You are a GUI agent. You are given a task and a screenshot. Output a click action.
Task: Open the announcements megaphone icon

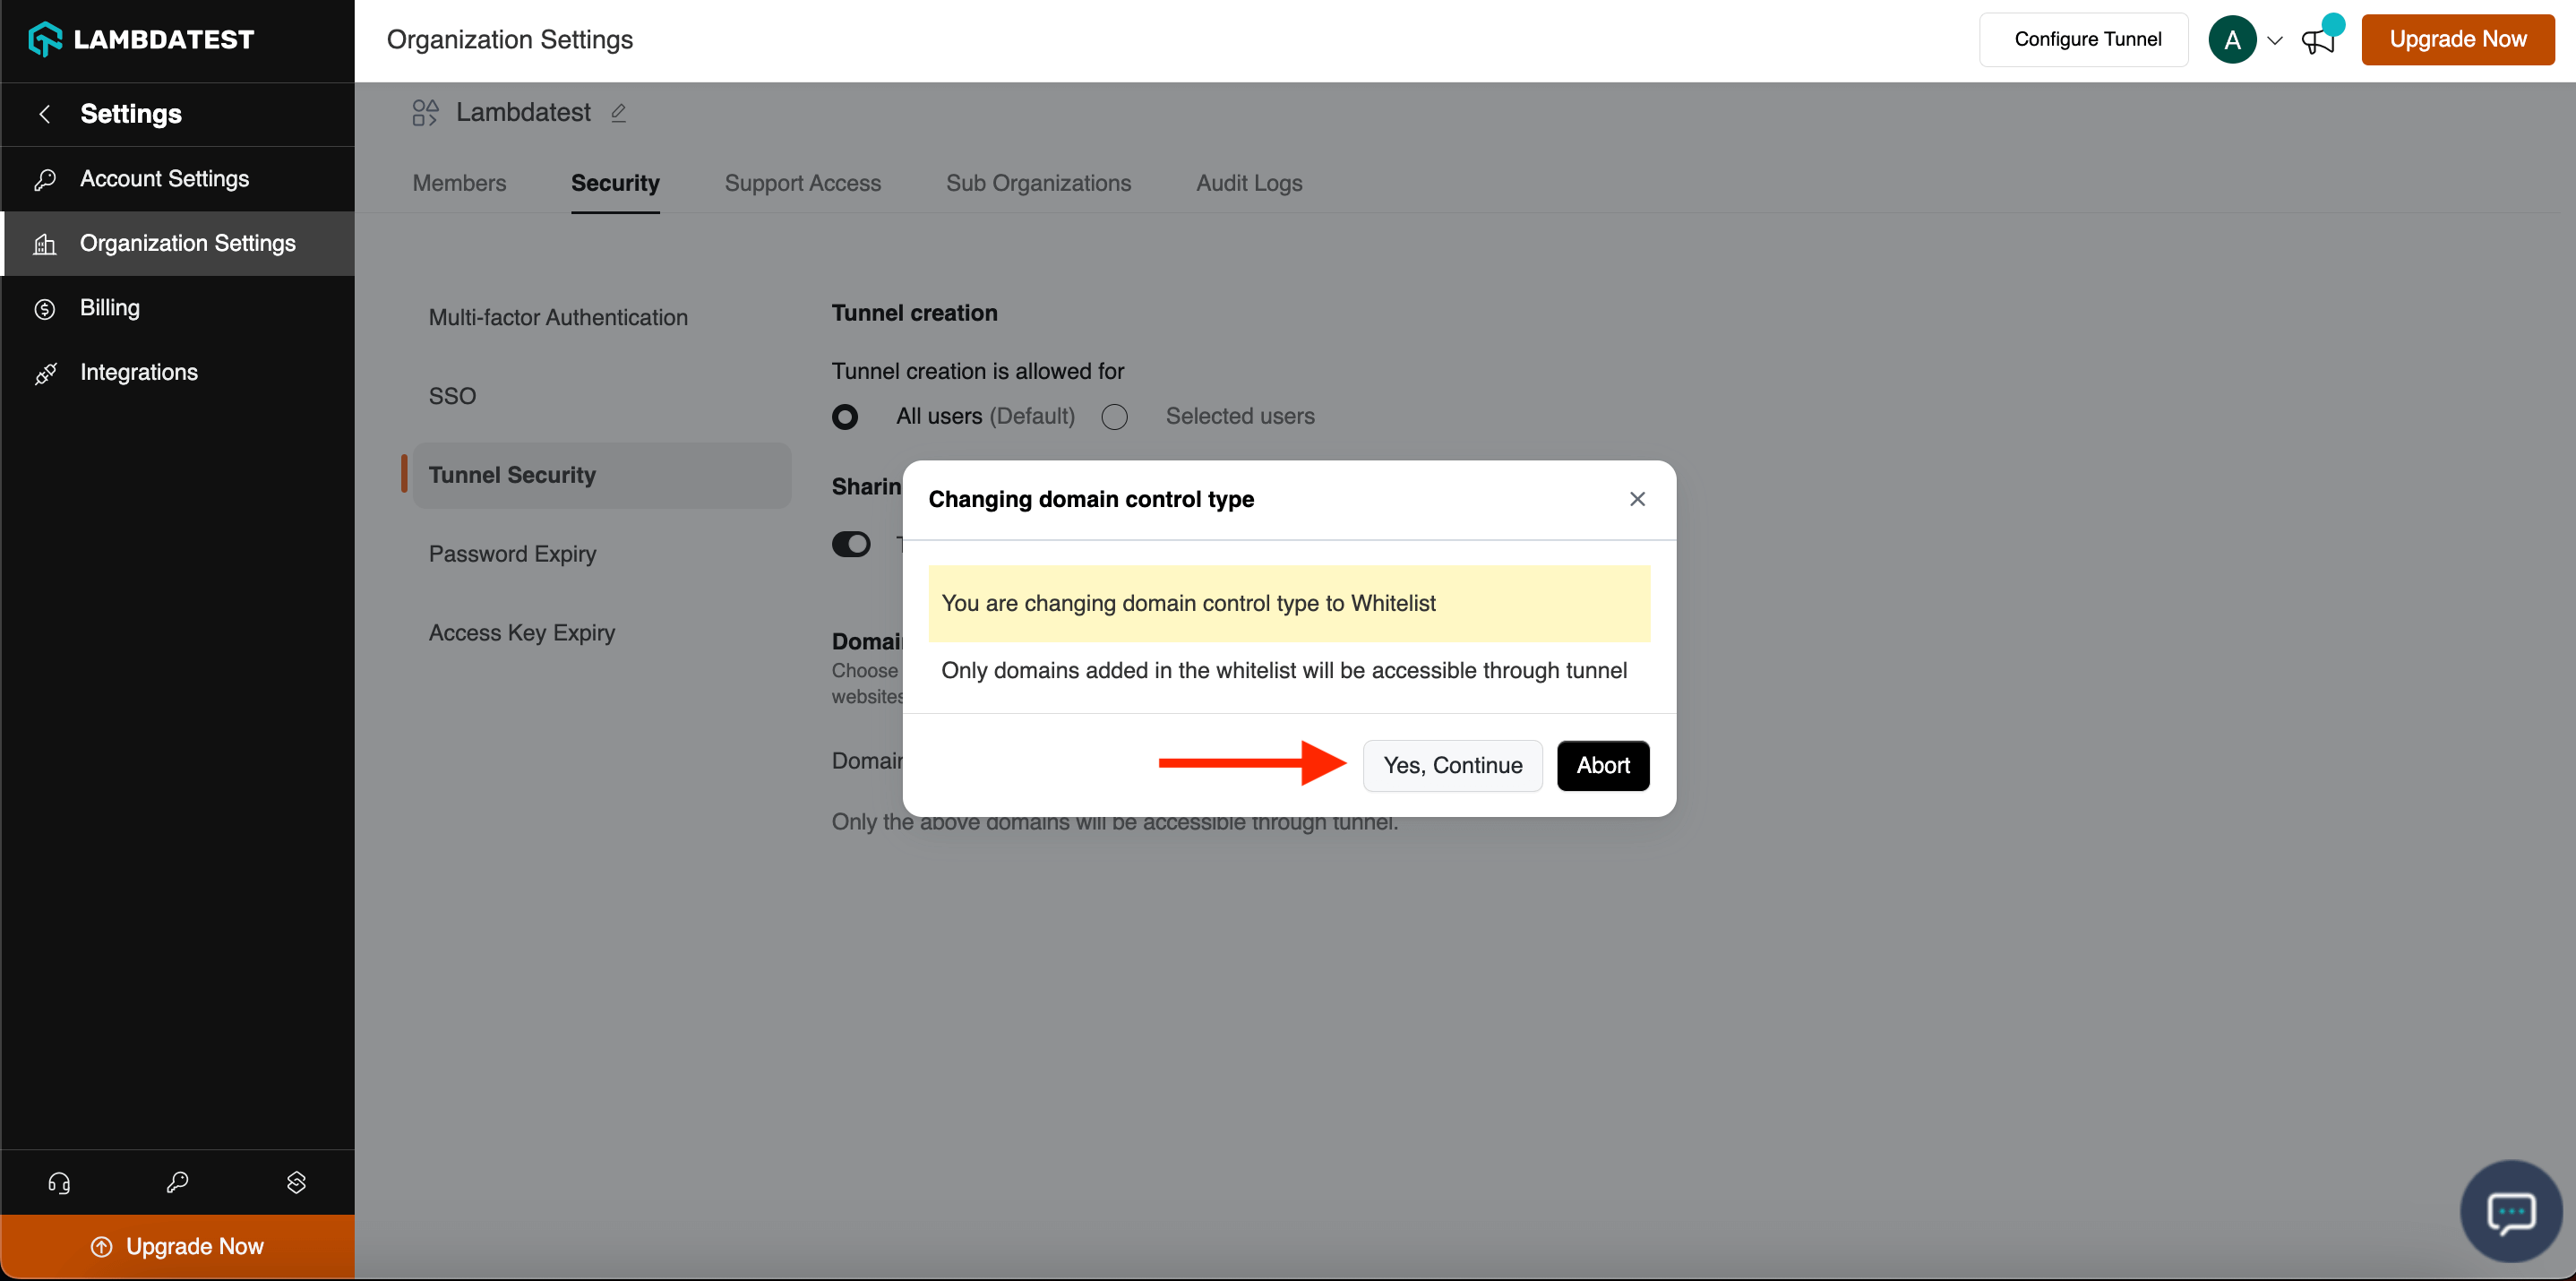tap(2317, 41)
